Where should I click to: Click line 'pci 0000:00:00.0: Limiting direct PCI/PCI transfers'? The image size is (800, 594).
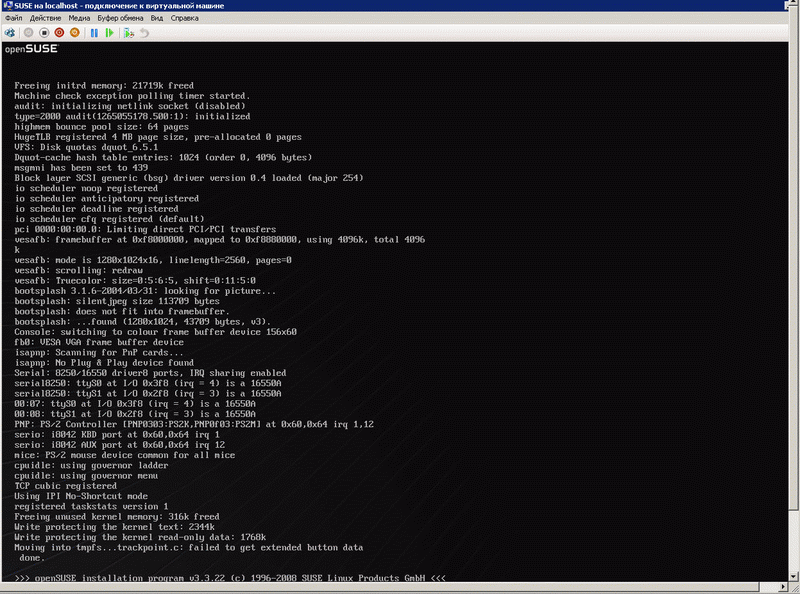tap(145, 229)
